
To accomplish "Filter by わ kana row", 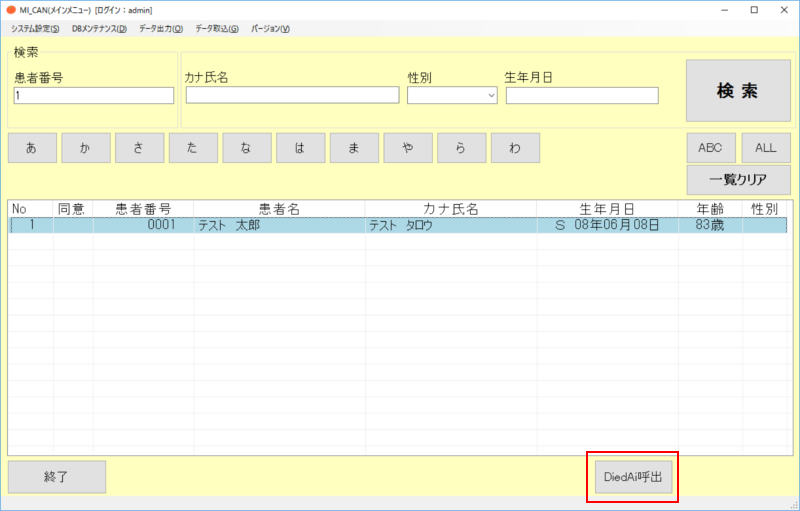I will pyautogui.click(x=515, y=148).
